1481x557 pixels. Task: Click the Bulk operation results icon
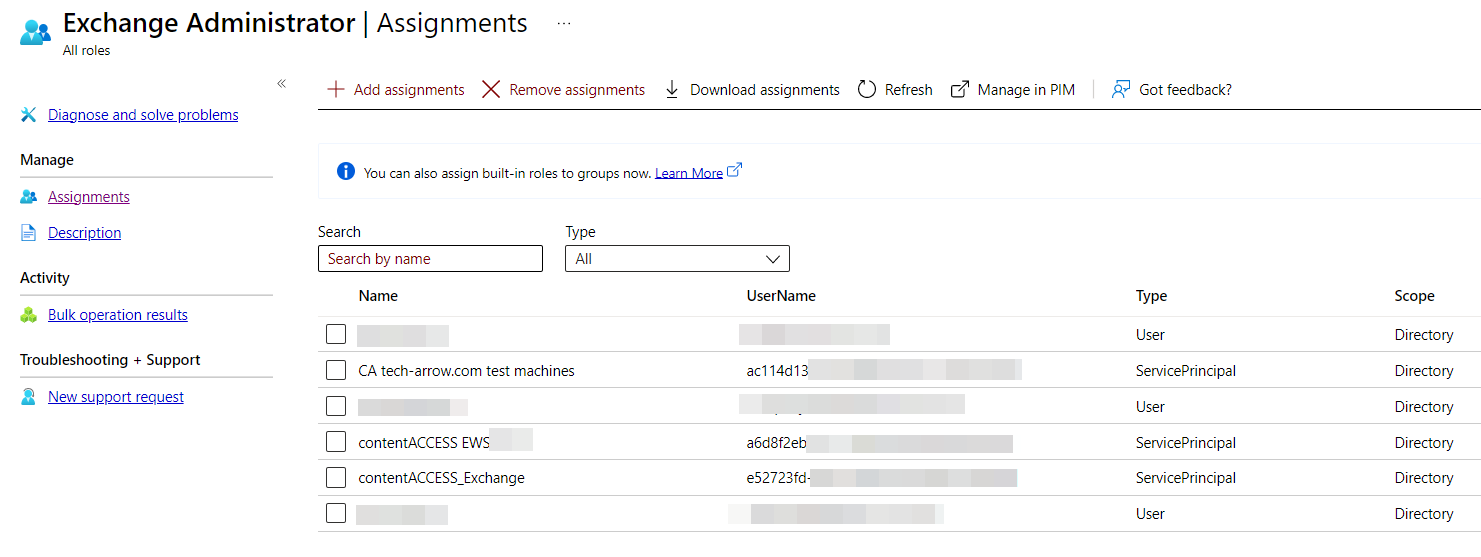click(x=29, y=315)
